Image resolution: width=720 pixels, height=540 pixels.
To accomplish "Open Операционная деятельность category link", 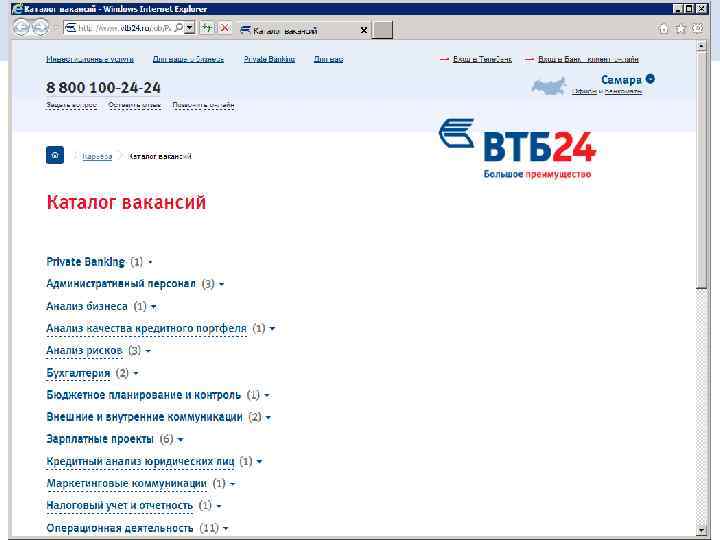I will coord(120,528).
